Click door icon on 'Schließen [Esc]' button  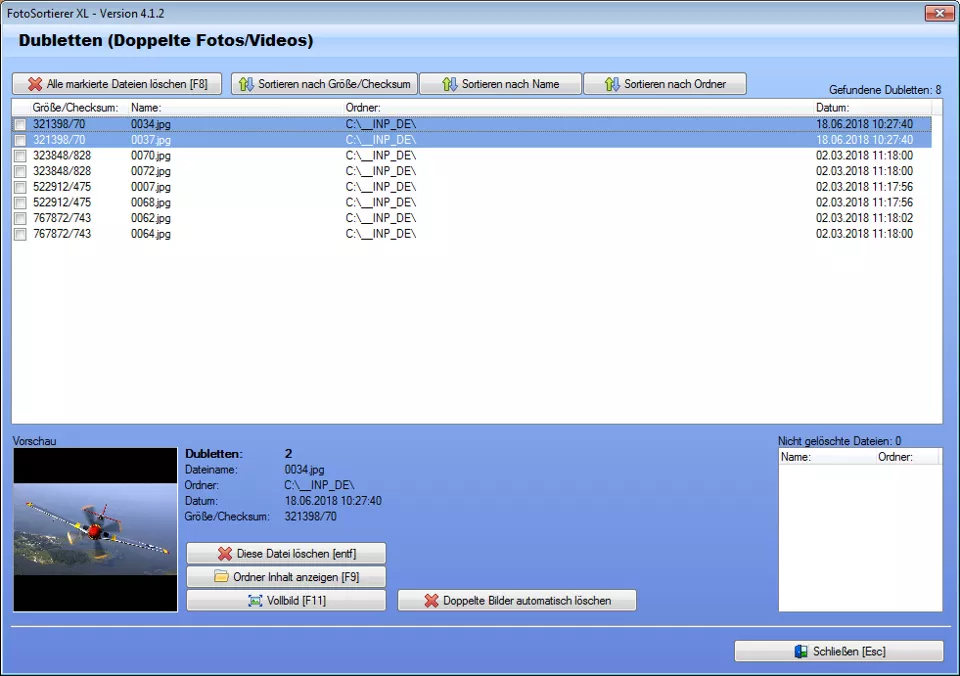pos(801,652)
